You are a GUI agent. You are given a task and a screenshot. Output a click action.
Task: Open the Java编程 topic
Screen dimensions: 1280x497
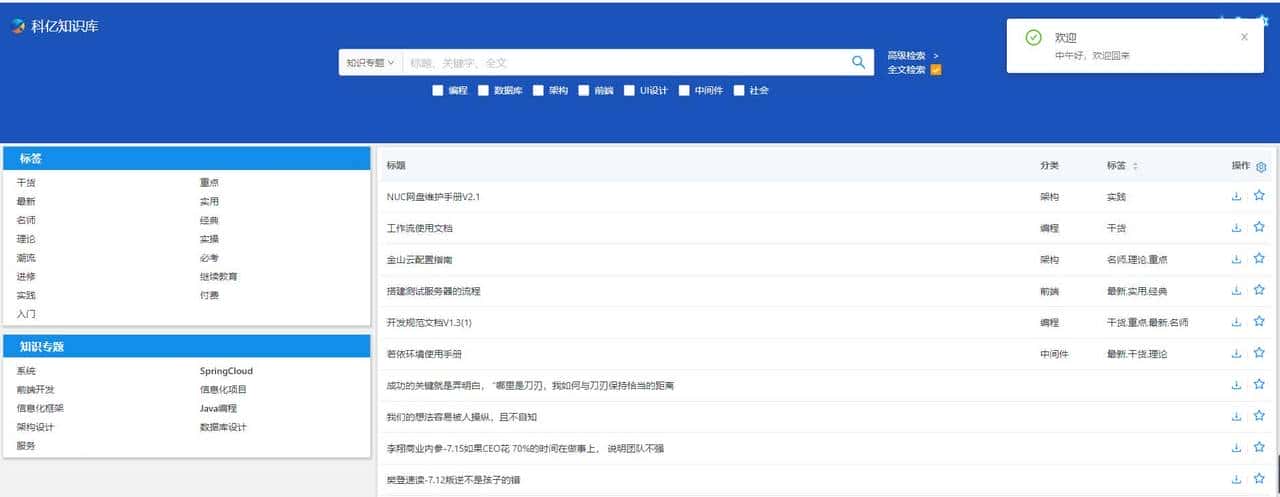coord(218,408)
